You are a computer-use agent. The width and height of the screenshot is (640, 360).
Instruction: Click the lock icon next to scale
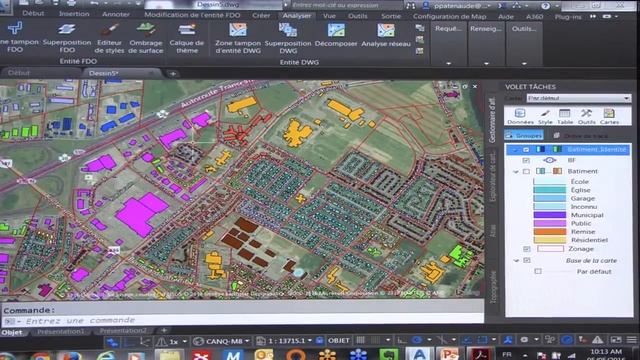[320, 340]
